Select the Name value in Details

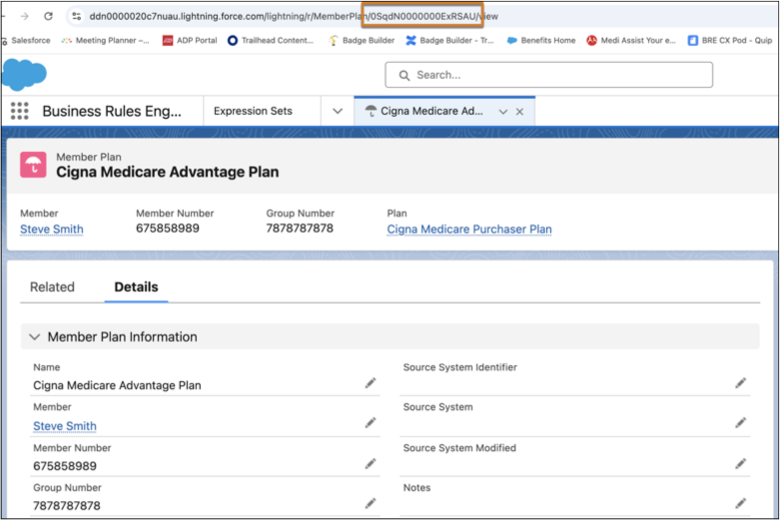(117, 385)
